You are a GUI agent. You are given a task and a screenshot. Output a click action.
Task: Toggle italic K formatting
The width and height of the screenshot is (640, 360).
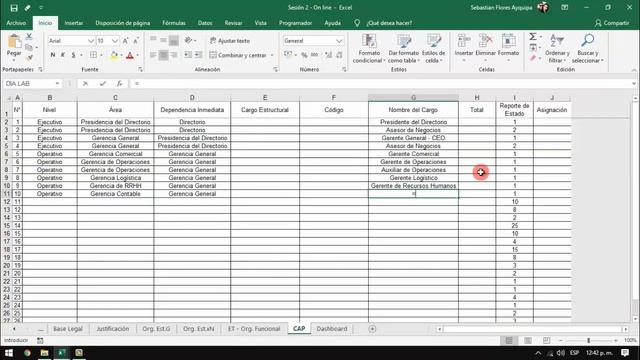(x=63, y=55)
